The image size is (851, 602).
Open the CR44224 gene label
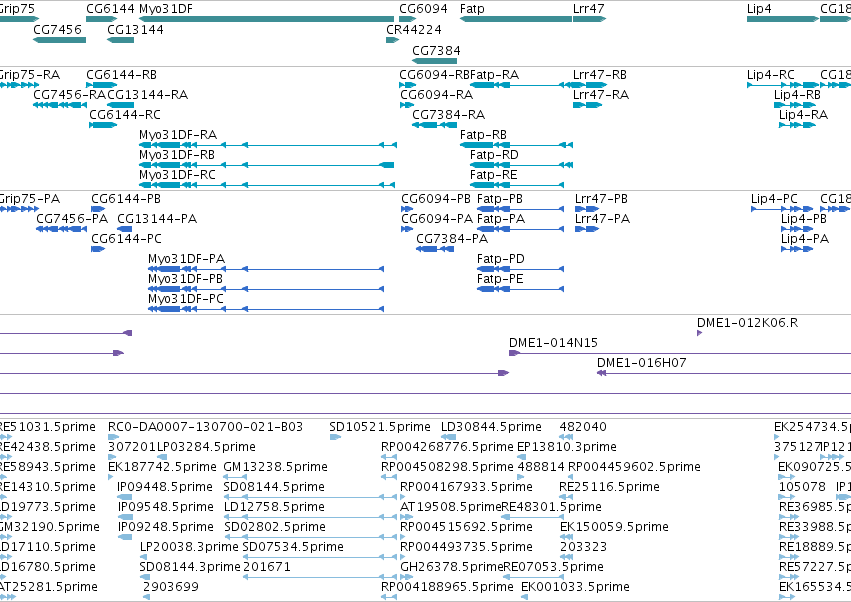click(x=414, y=29)
